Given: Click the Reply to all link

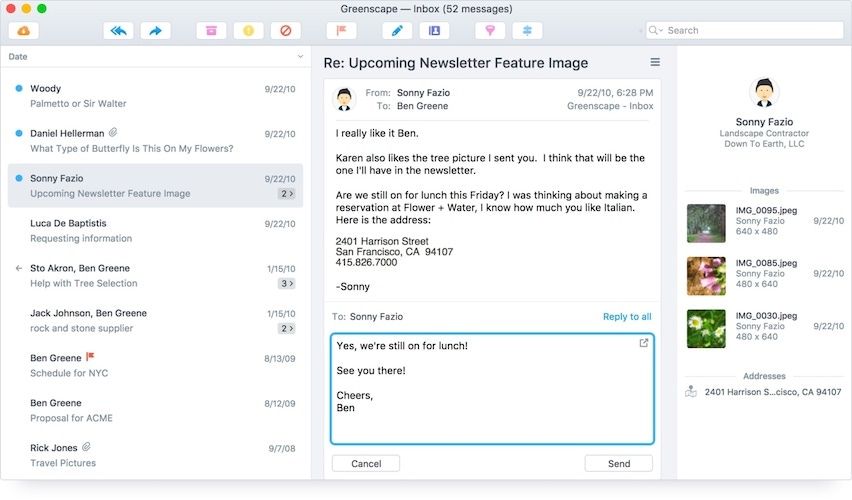Looking at the screenshot, I should tap(627, 317).
